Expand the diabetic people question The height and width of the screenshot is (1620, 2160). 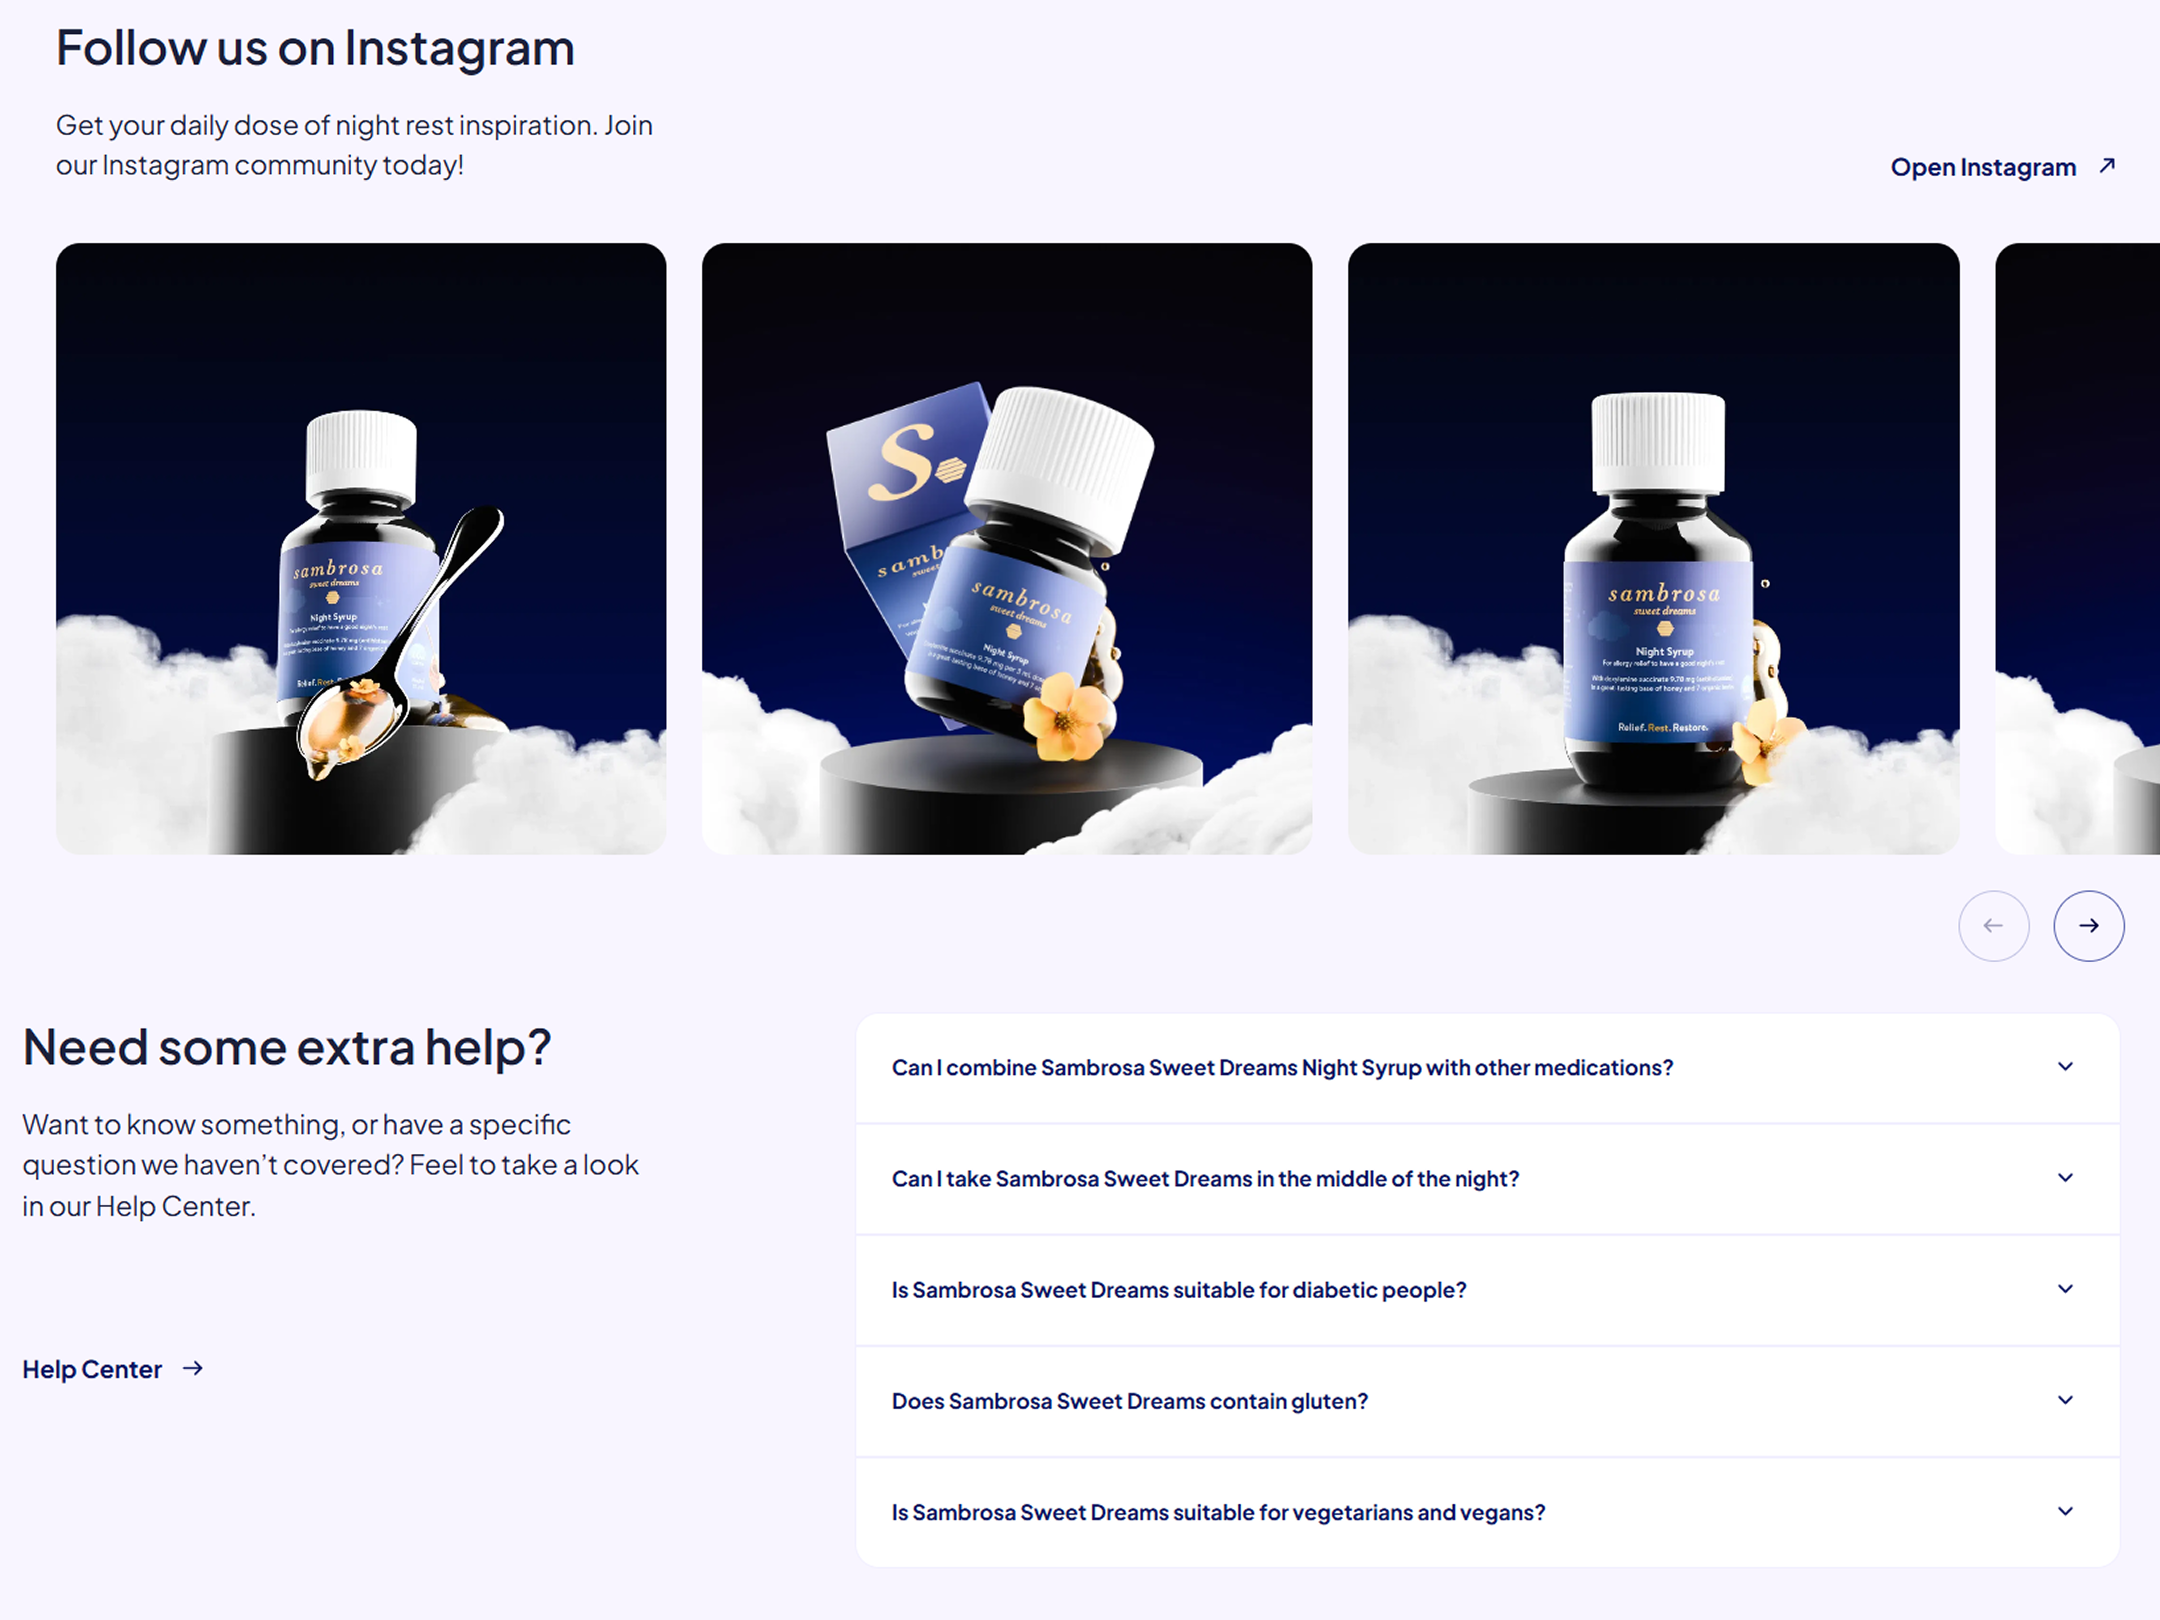point(1487,1290)
